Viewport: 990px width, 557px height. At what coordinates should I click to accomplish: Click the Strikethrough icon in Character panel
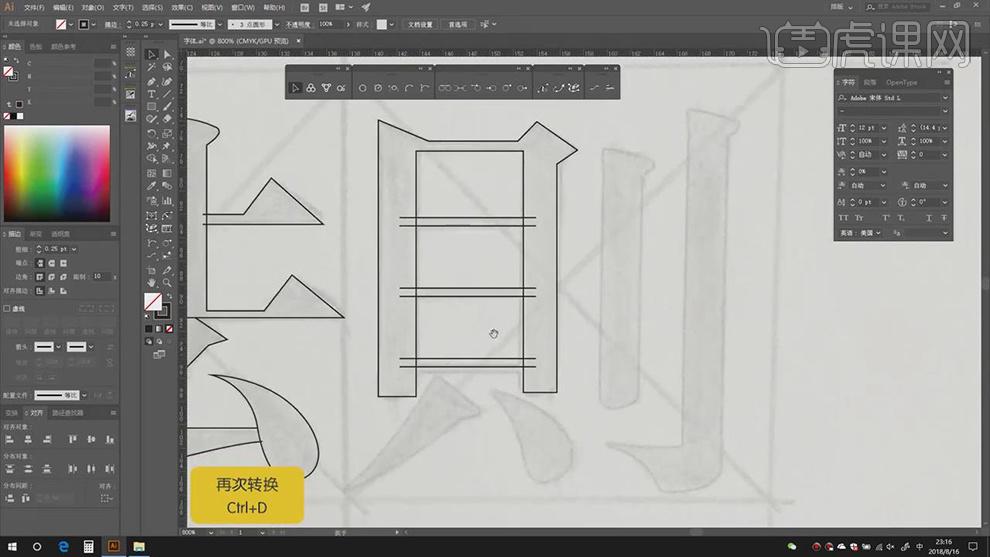(944, 218)
